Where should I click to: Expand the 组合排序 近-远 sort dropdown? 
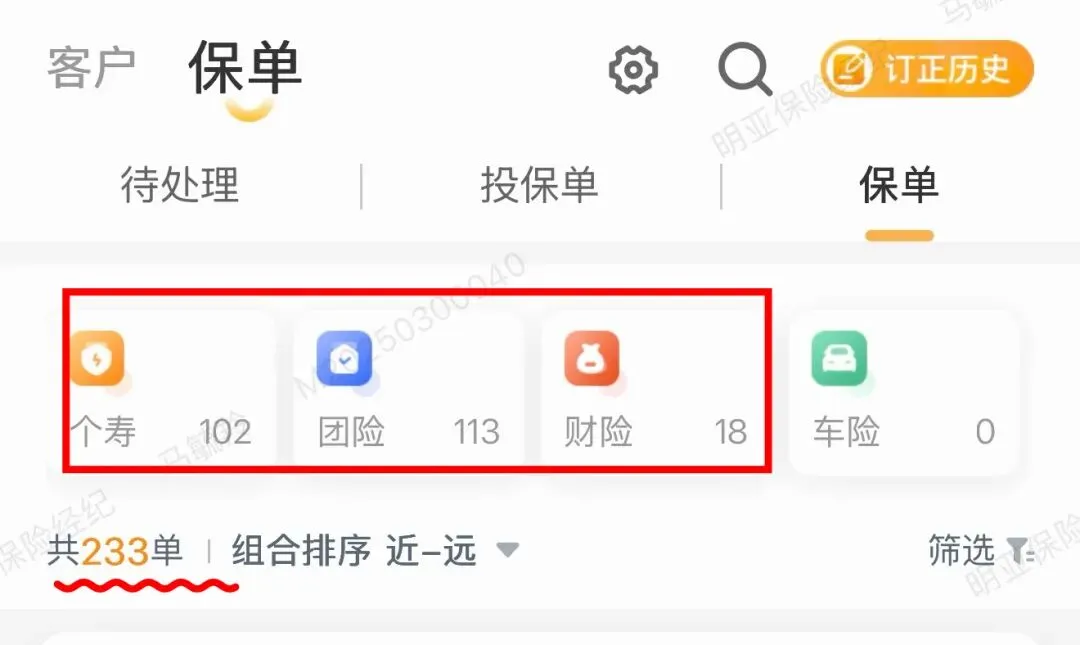click(375, 551)
